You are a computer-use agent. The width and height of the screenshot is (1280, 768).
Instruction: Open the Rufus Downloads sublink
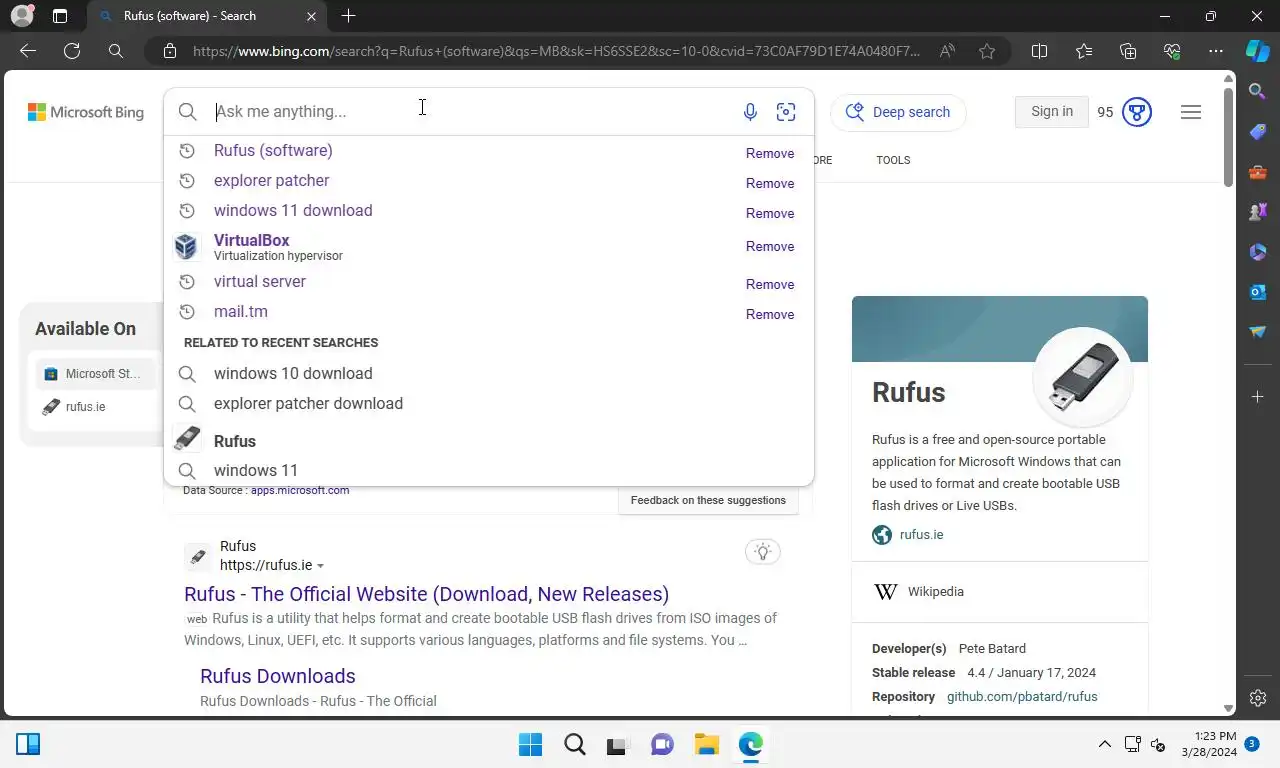coord(278,676)
